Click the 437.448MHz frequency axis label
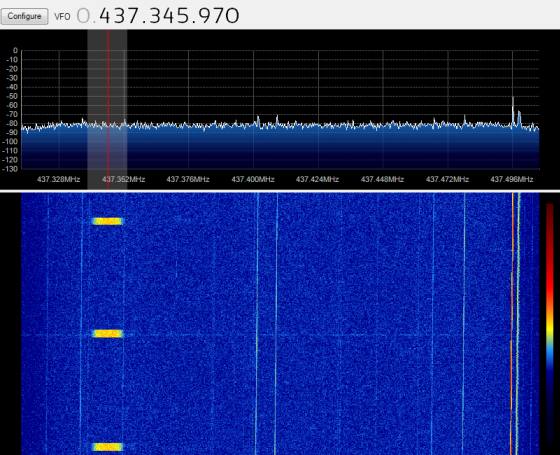This screenshot has width=560, height=455. (x=382, y=179)
